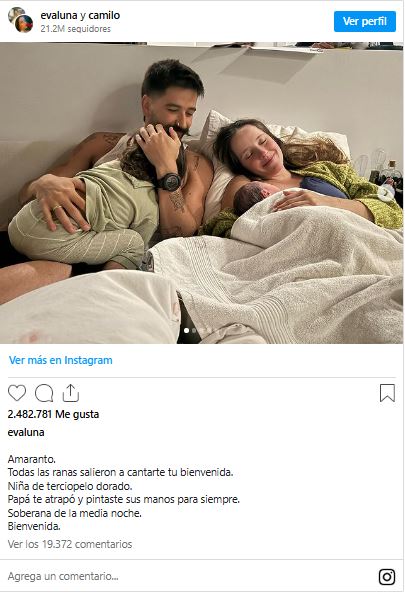Share the post using the share arrow icon

tap(71, 393)
